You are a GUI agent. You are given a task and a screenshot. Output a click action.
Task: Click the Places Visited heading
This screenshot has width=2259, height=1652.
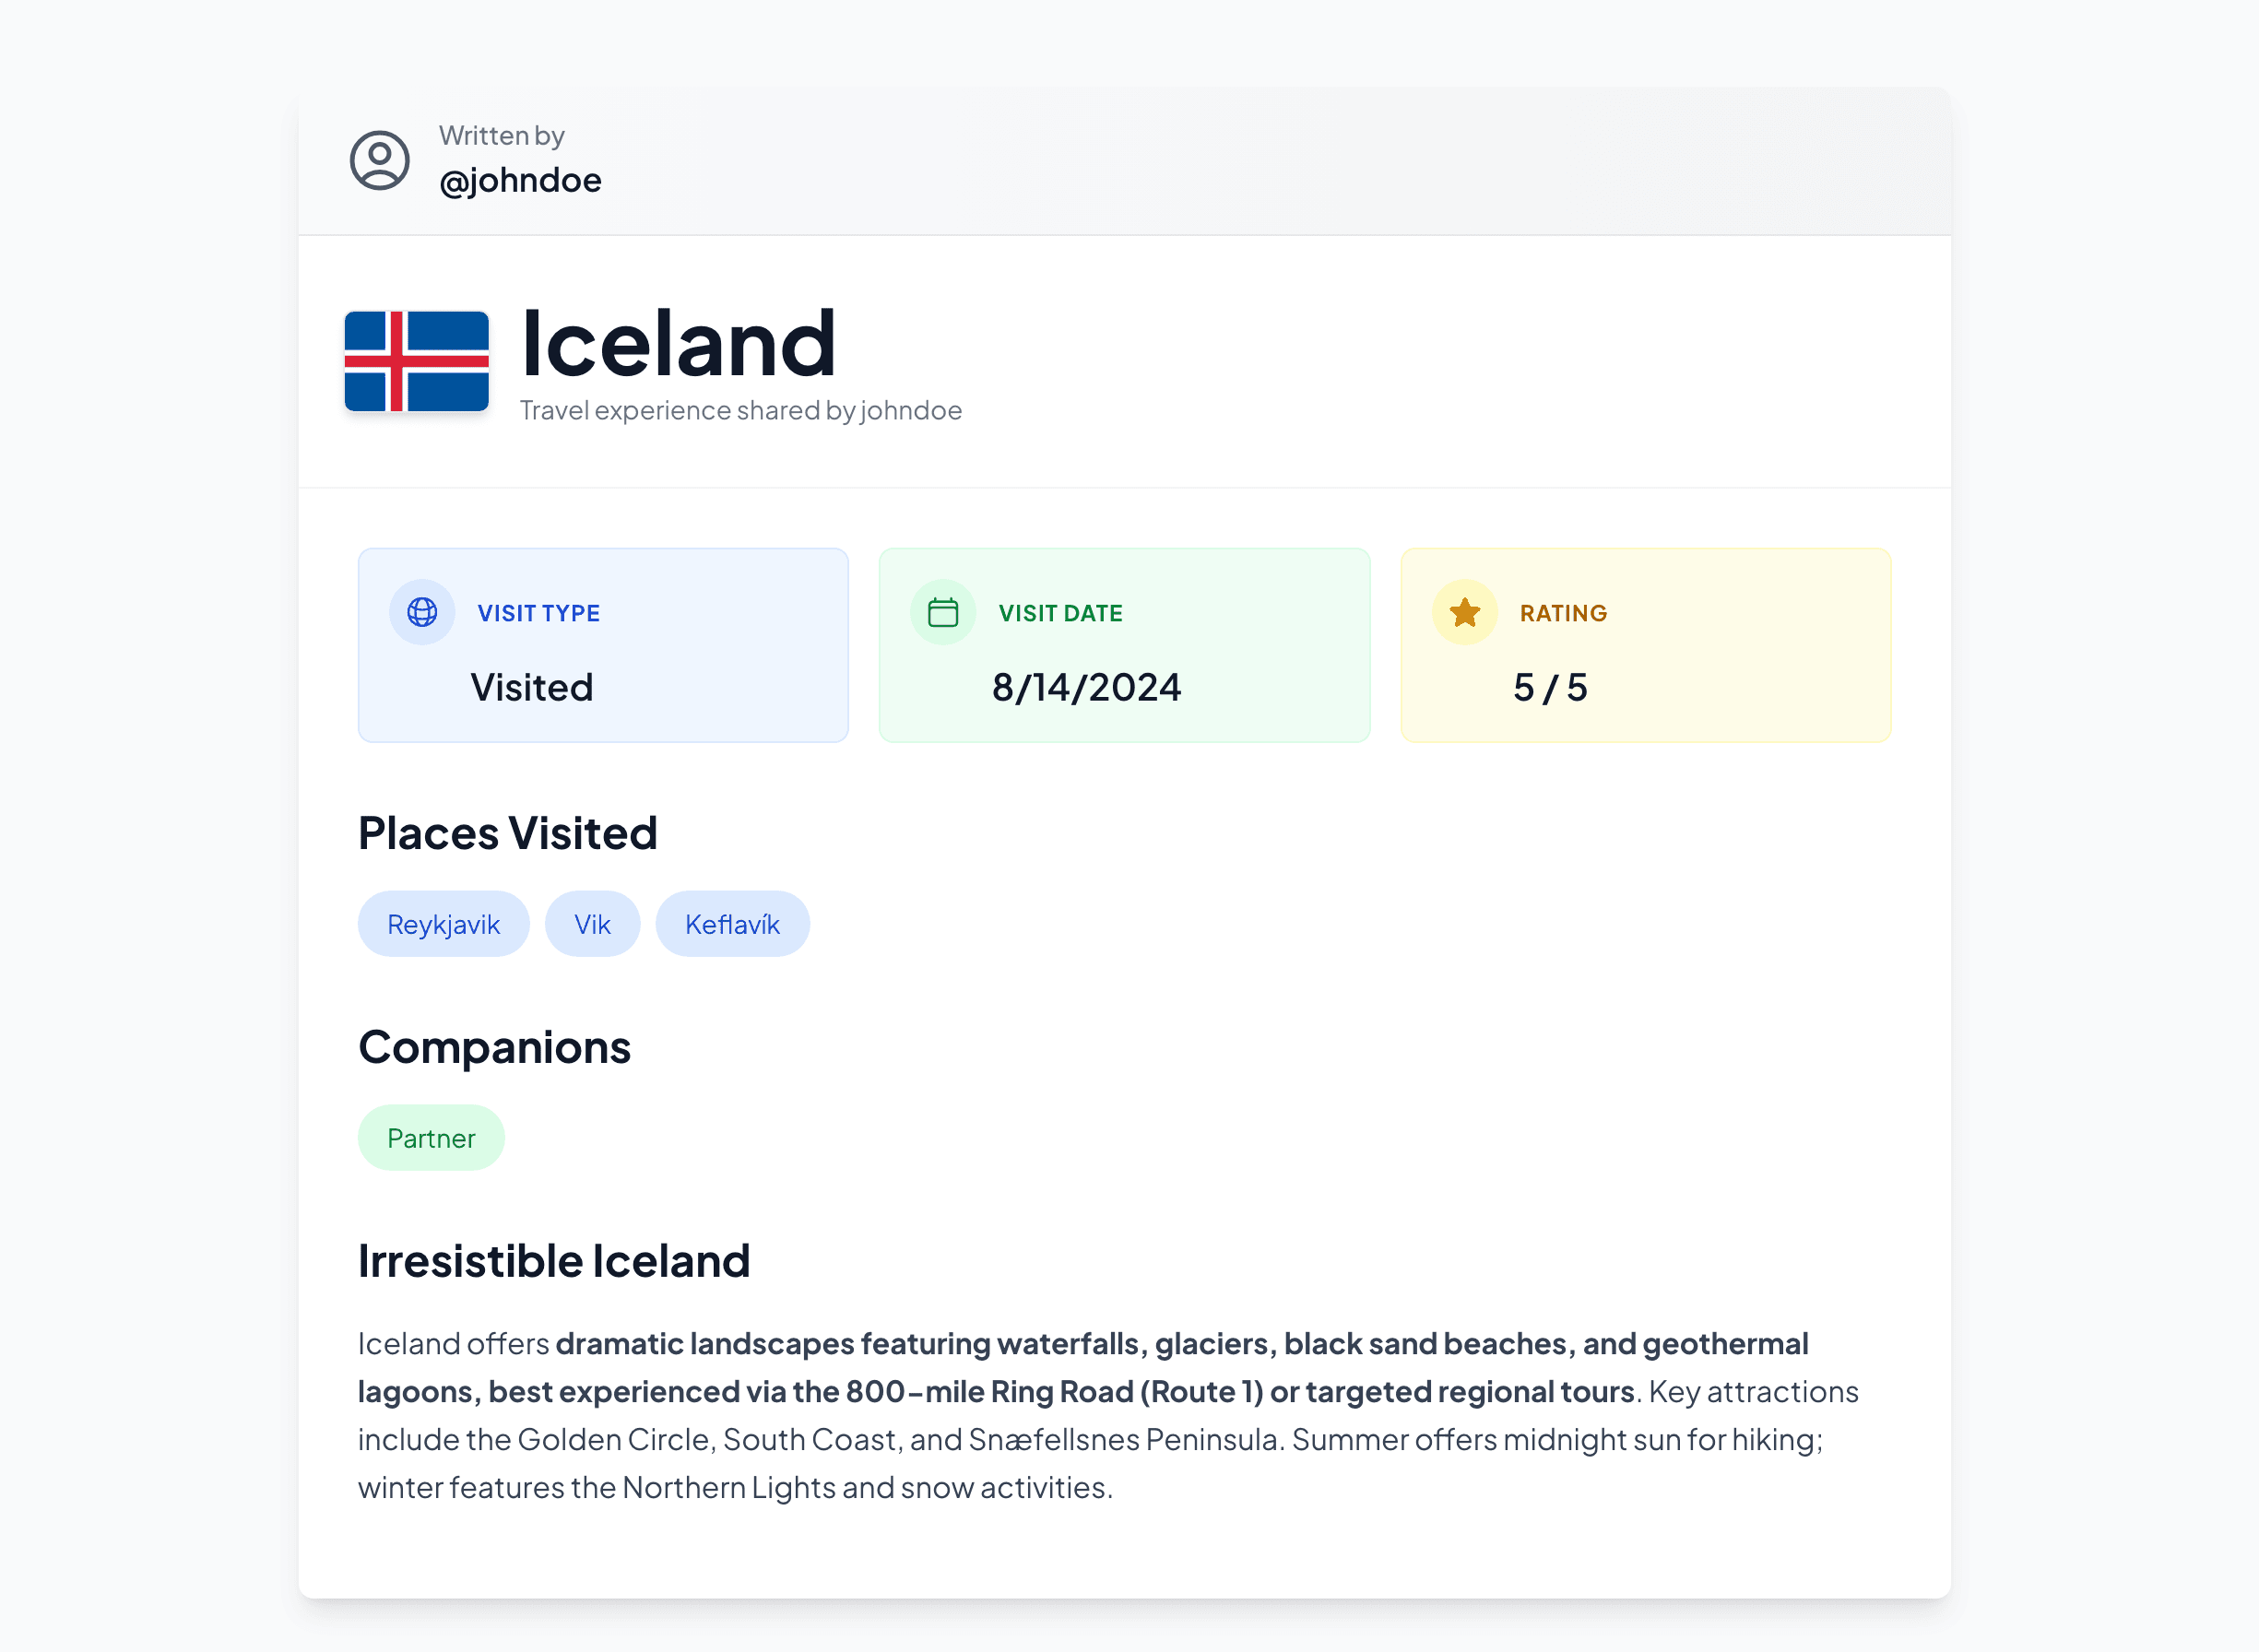tap(508, 833)
